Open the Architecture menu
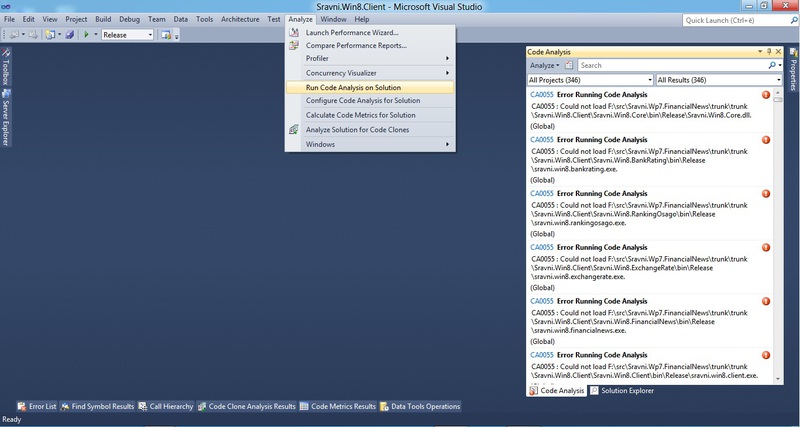The height and width of the screenshot is (427, 800). click(x=240, y=19)
